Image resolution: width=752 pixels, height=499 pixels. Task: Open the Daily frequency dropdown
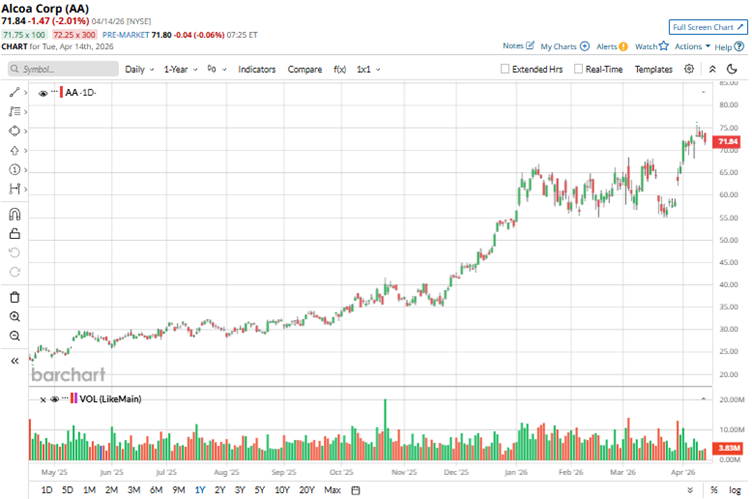tap(140, 70)
